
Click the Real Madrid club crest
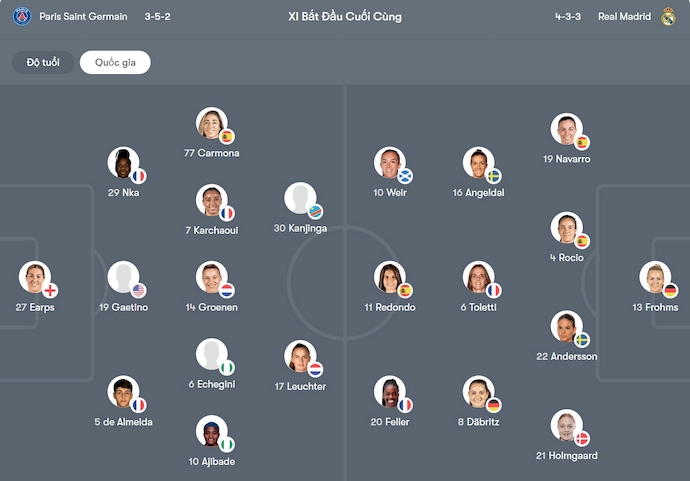coord(668,17)
